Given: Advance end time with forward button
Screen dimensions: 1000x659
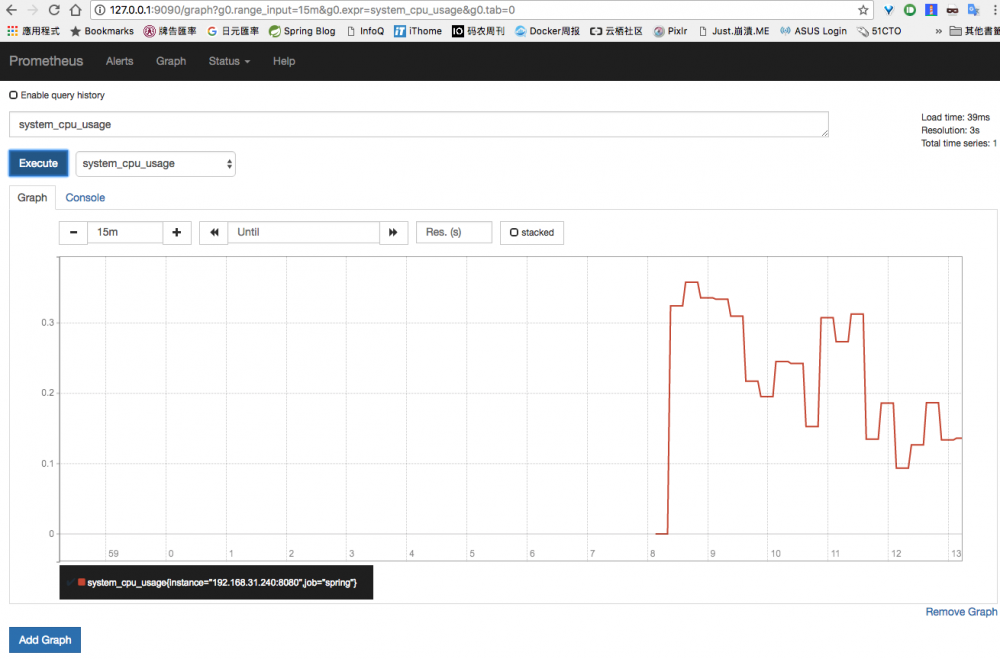Looking at the screenshot, I should click(x=393, y=232).
